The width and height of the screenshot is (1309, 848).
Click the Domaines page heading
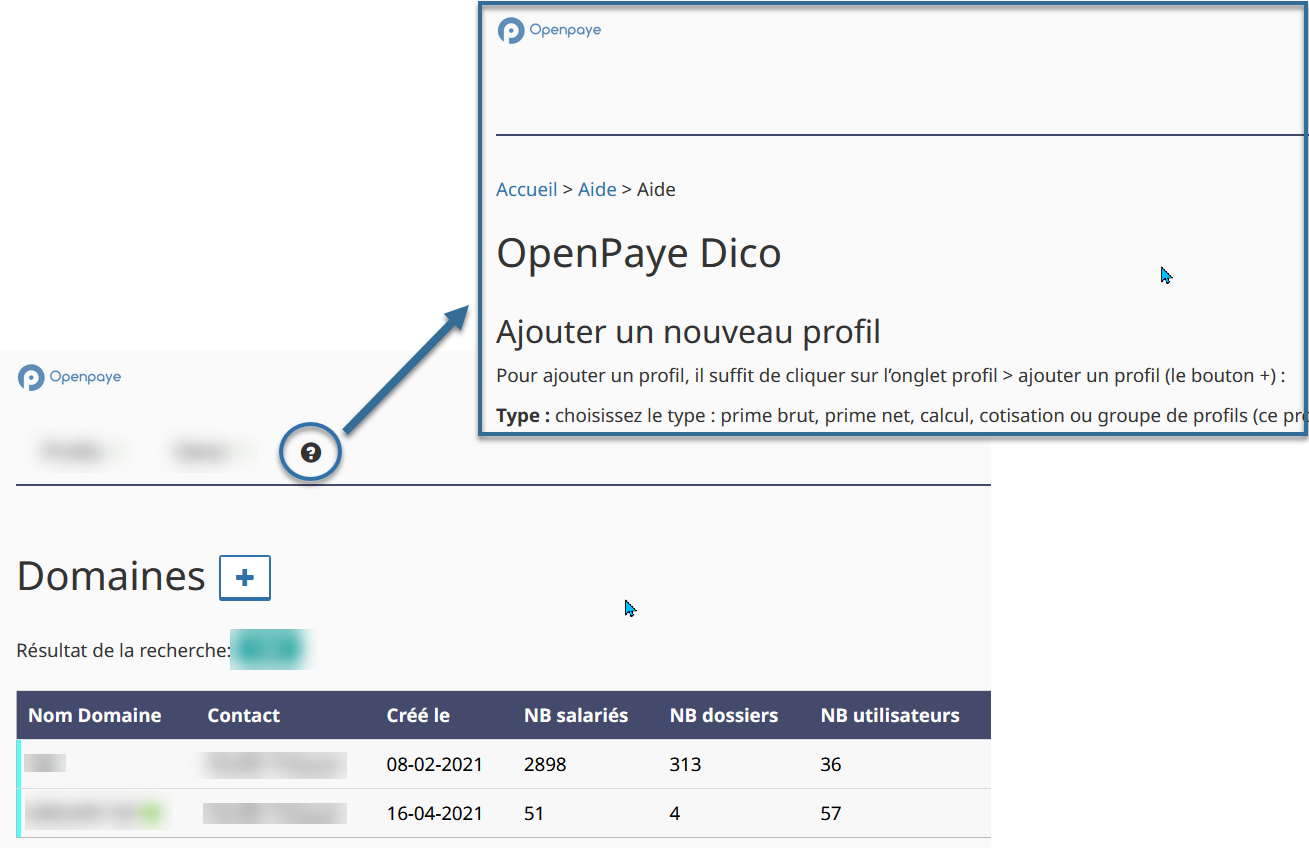coord(111,576)
